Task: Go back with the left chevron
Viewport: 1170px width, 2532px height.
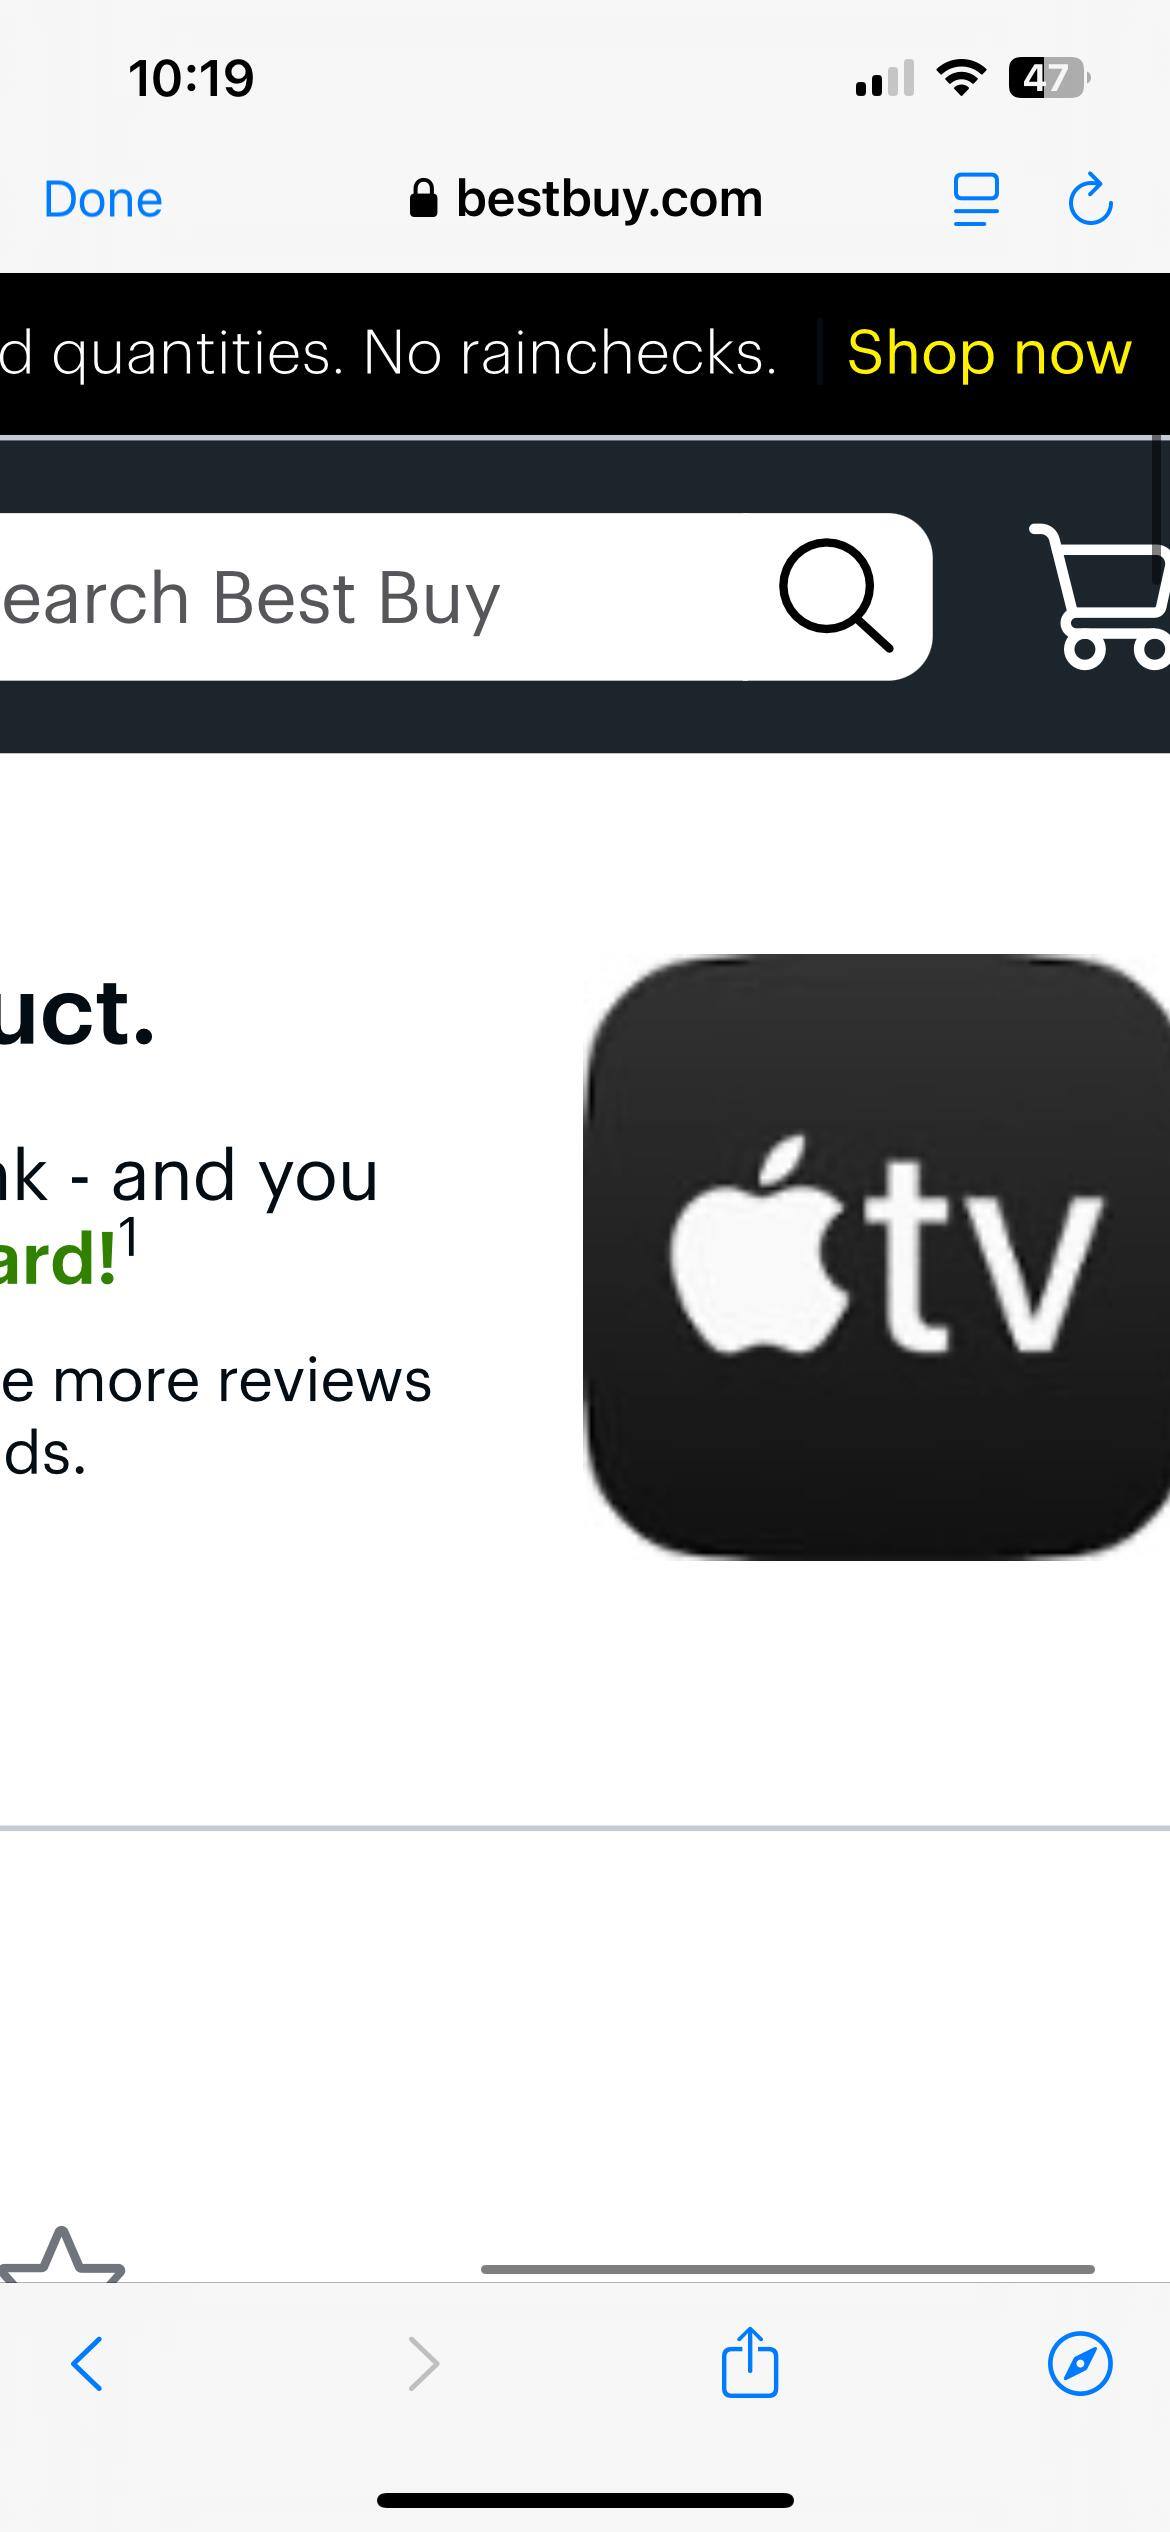Action: coord(88,2364)
